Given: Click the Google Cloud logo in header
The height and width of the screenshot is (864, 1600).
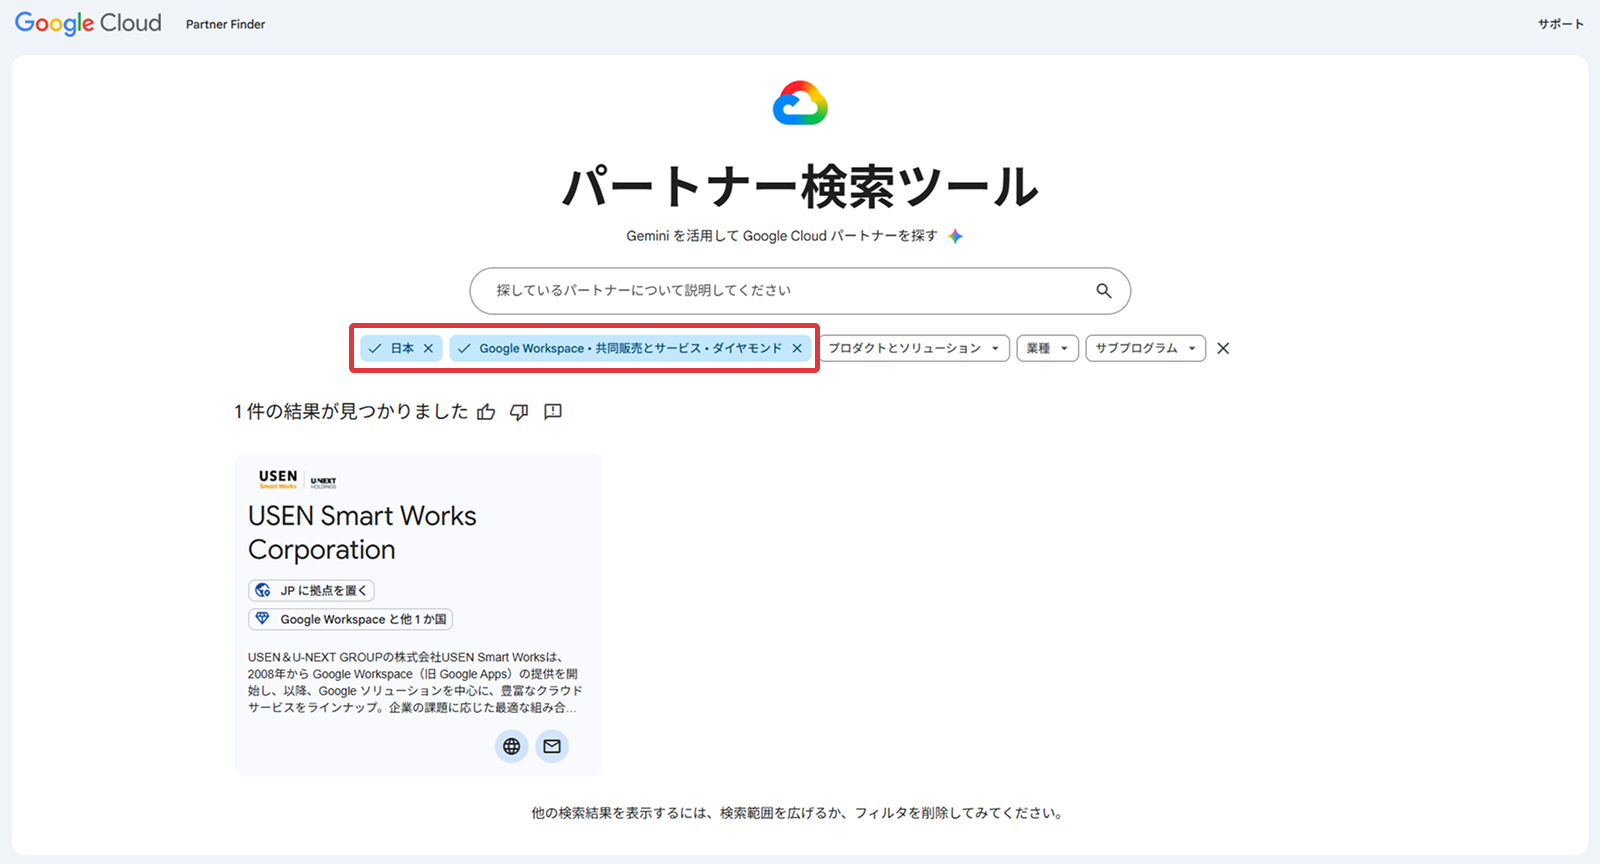Looking at the screenshot, I should (x=88, y=23).
